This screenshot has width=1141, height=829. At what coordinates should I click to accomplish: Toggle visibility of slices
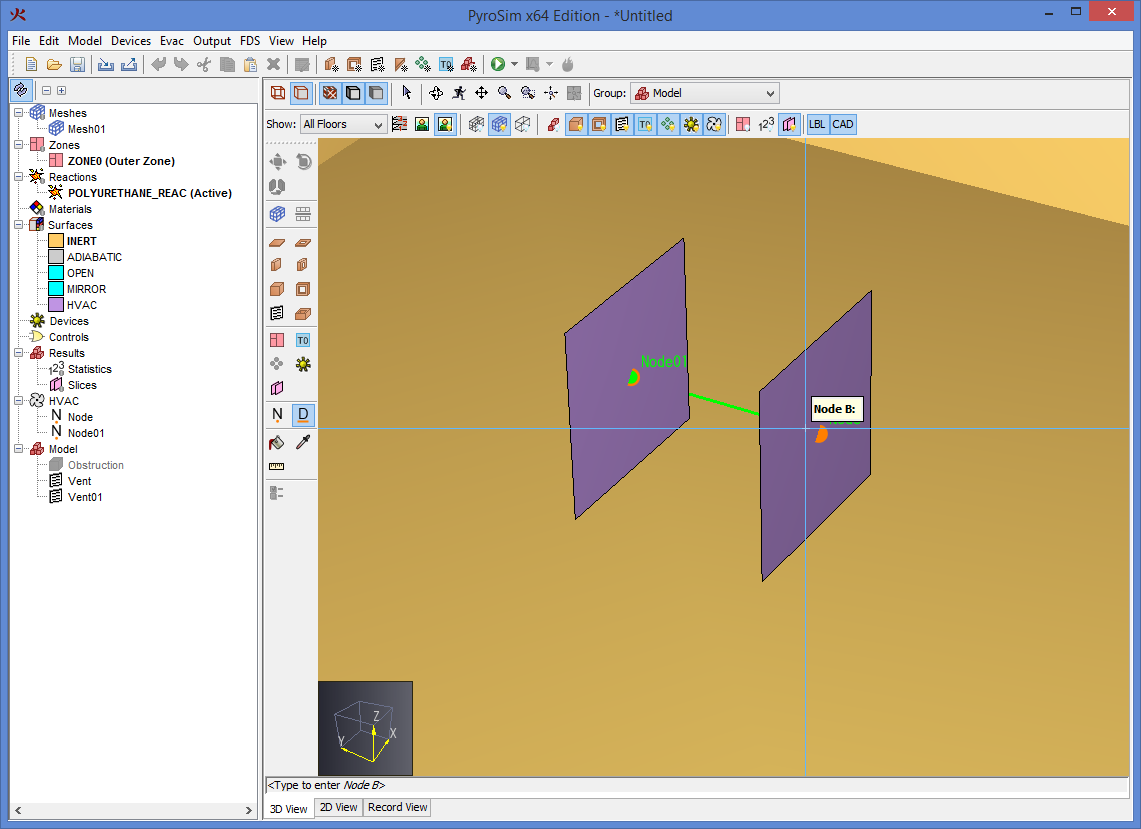click(789, 124)
